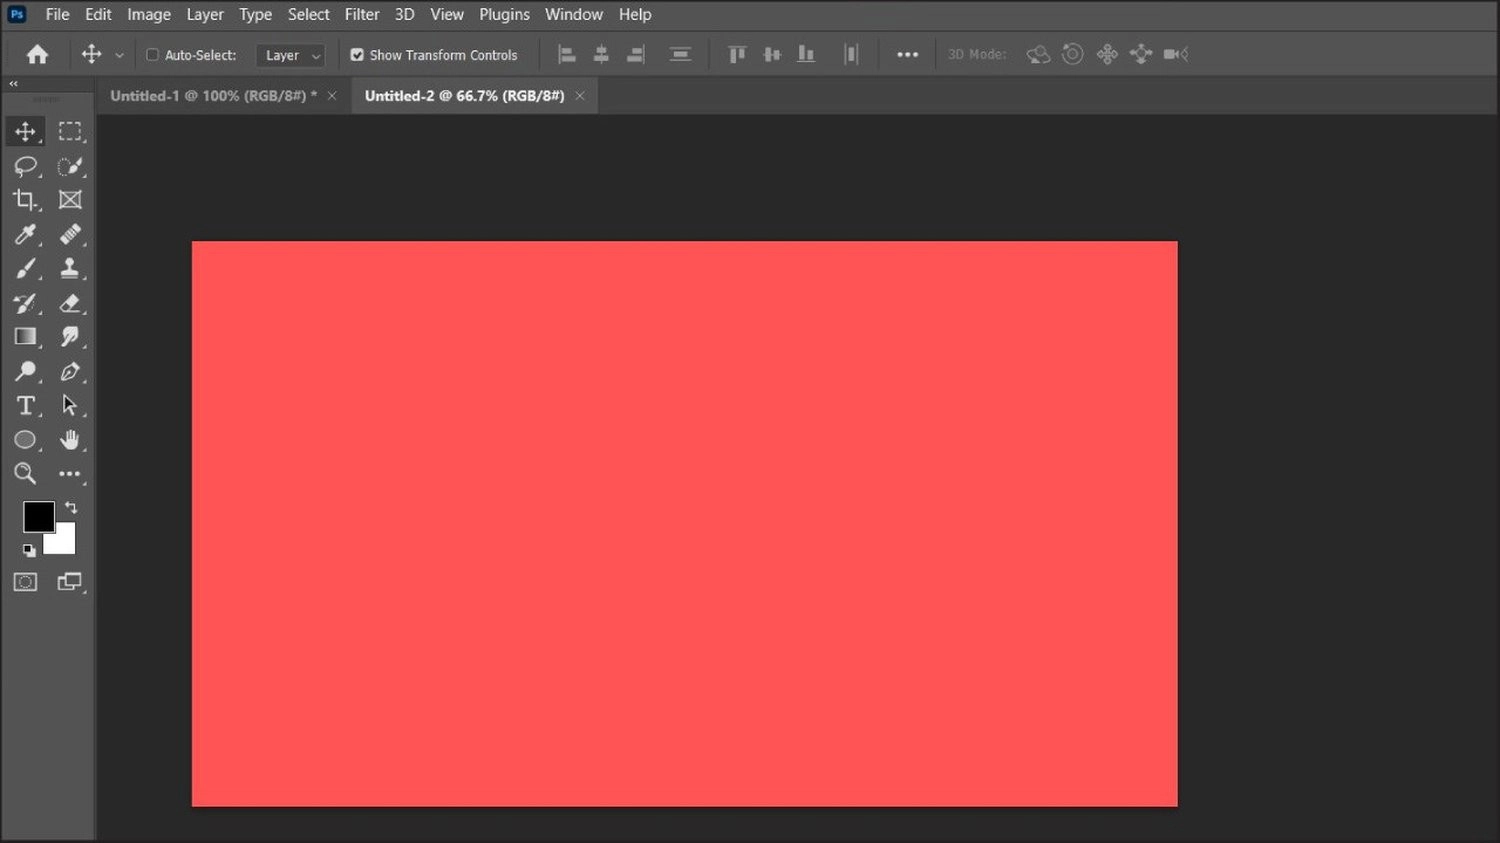
Task: Select the Healing Brush tool
Action: 69,234
